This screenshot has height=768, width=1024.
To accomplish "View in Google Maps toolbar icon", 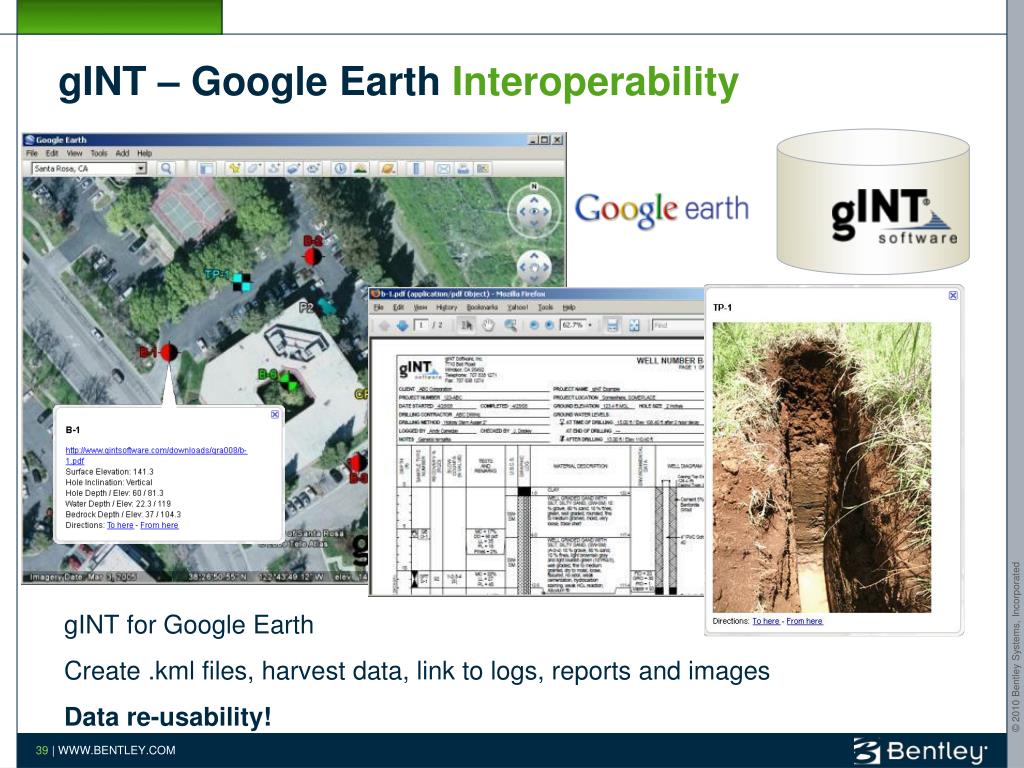I will click(483, 168).
